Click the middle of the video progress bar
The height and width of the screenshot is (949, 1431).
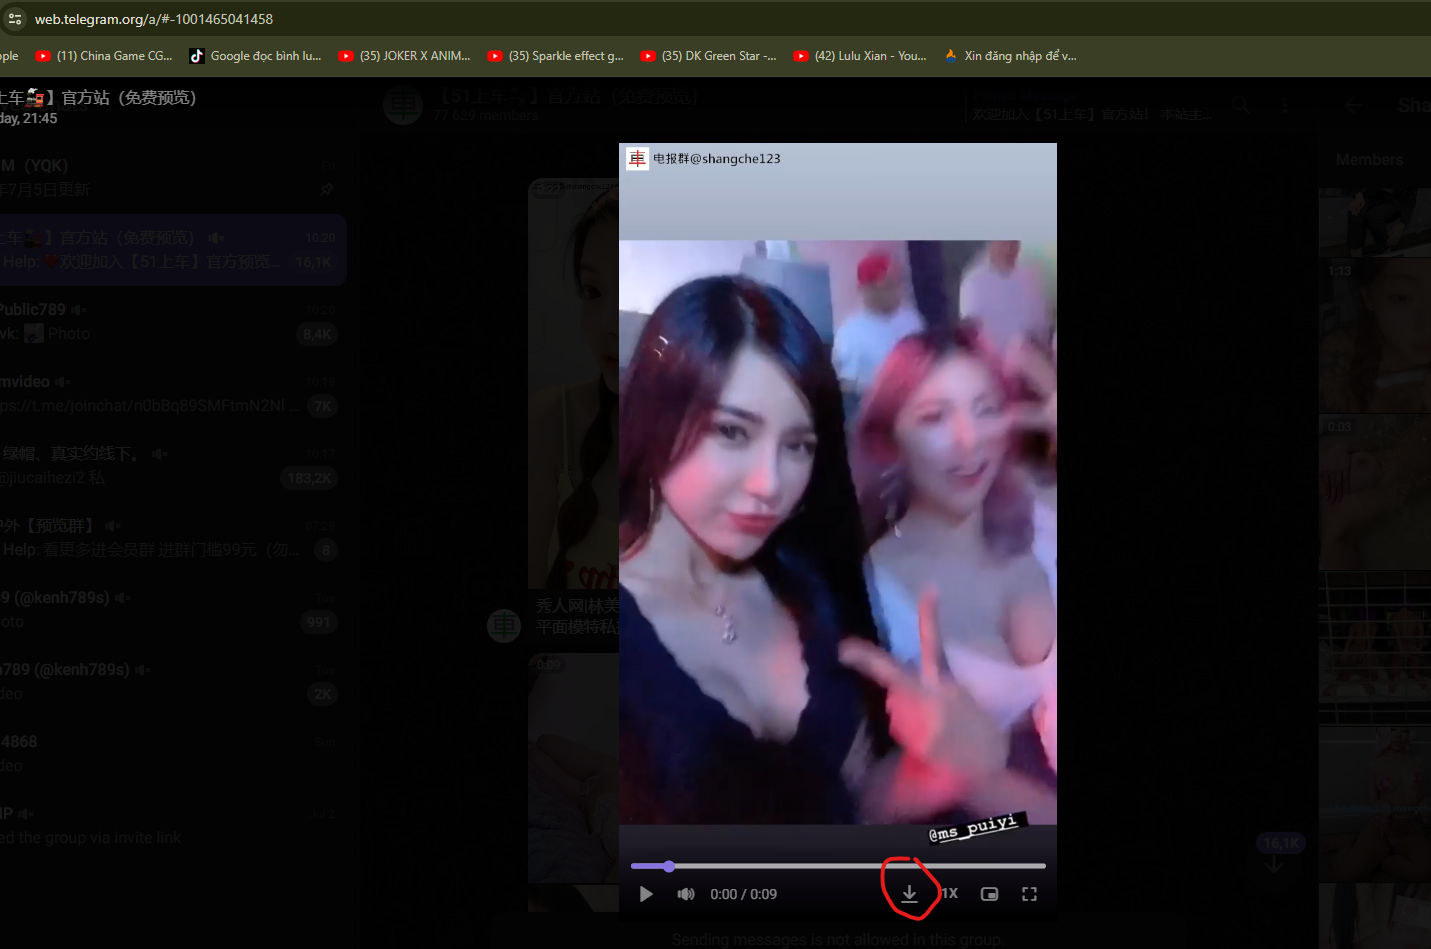(838, 866)
